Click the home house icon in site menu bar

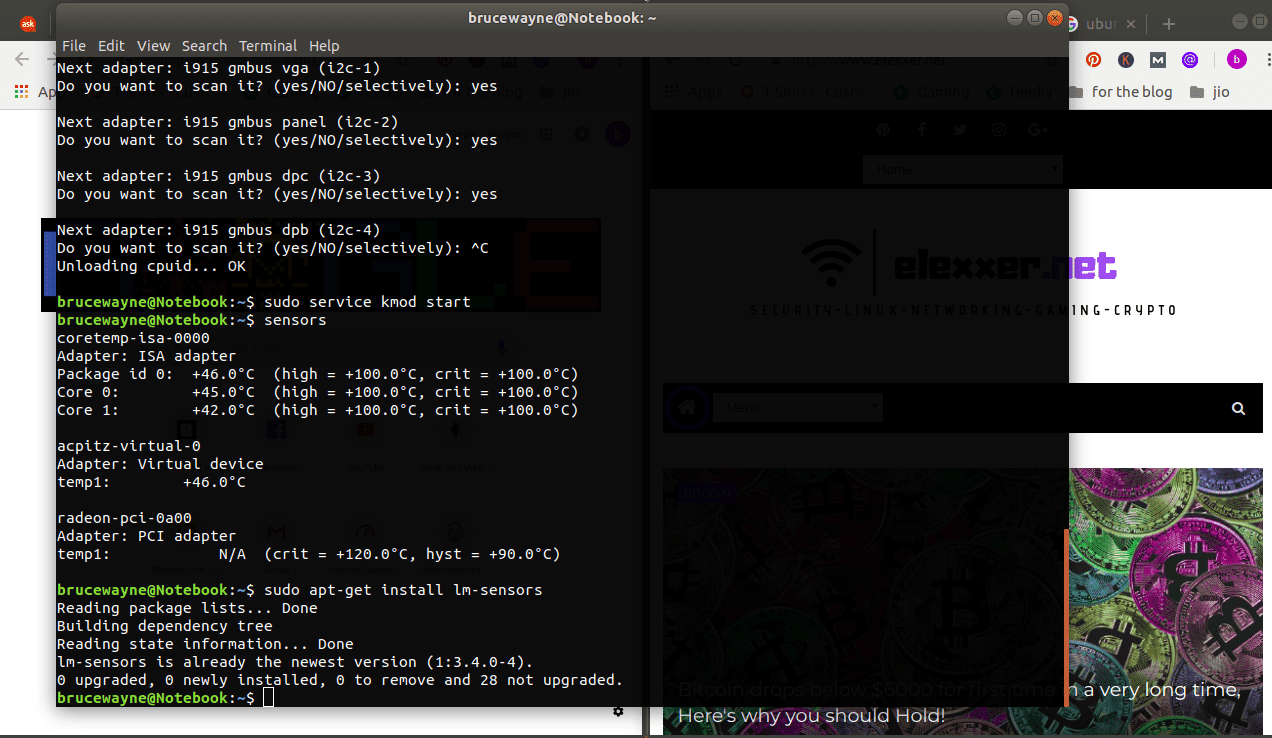687,408
